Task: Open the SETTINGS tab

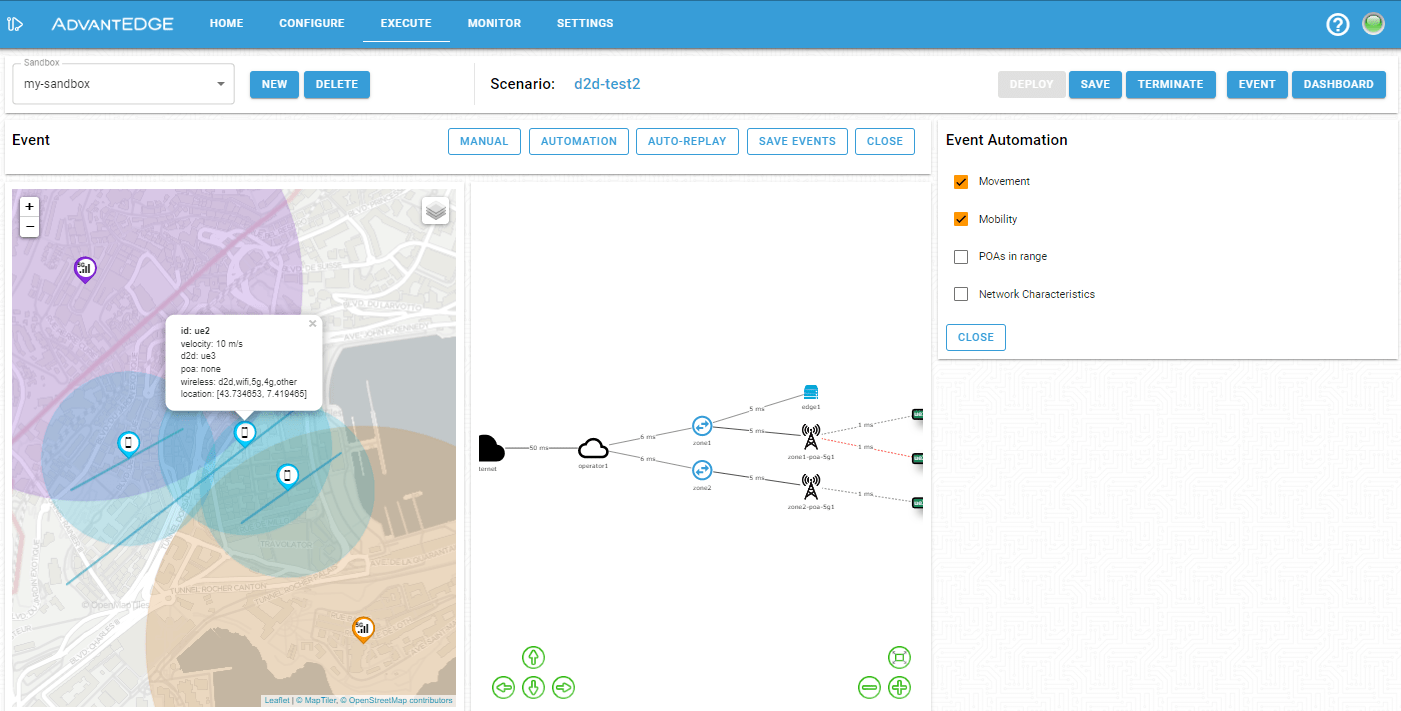Action: pyautogui.click(x=585, y=23)
